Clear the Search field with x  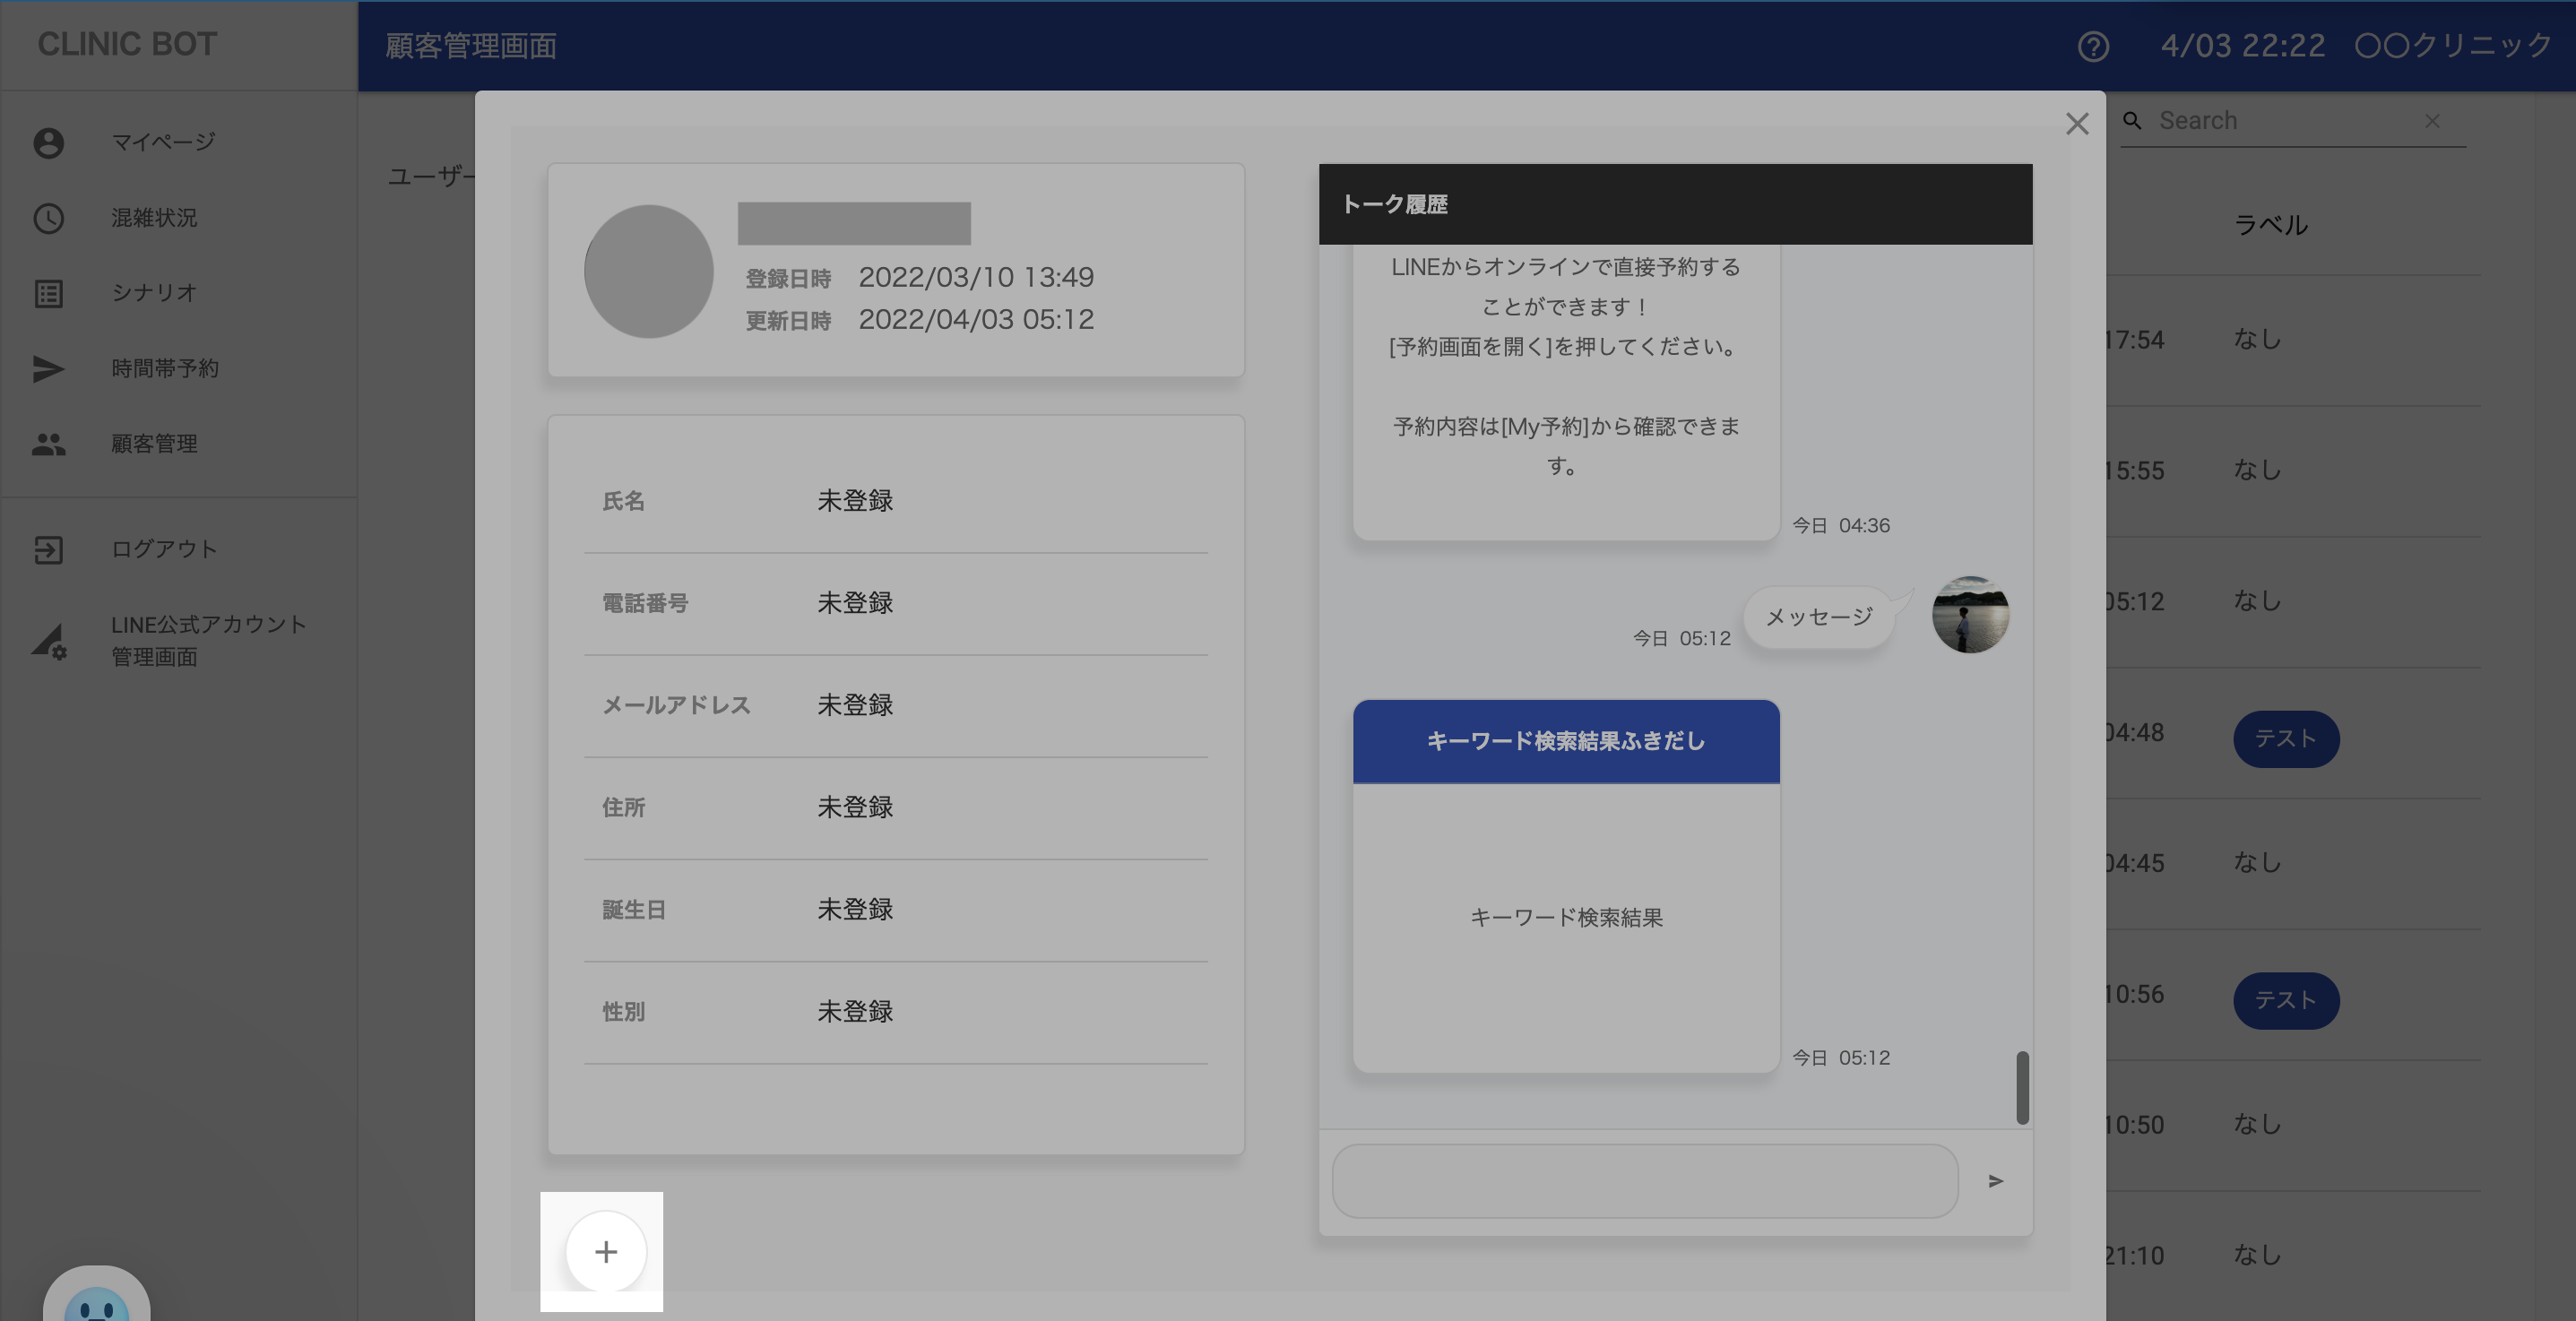coord(2432,120)
